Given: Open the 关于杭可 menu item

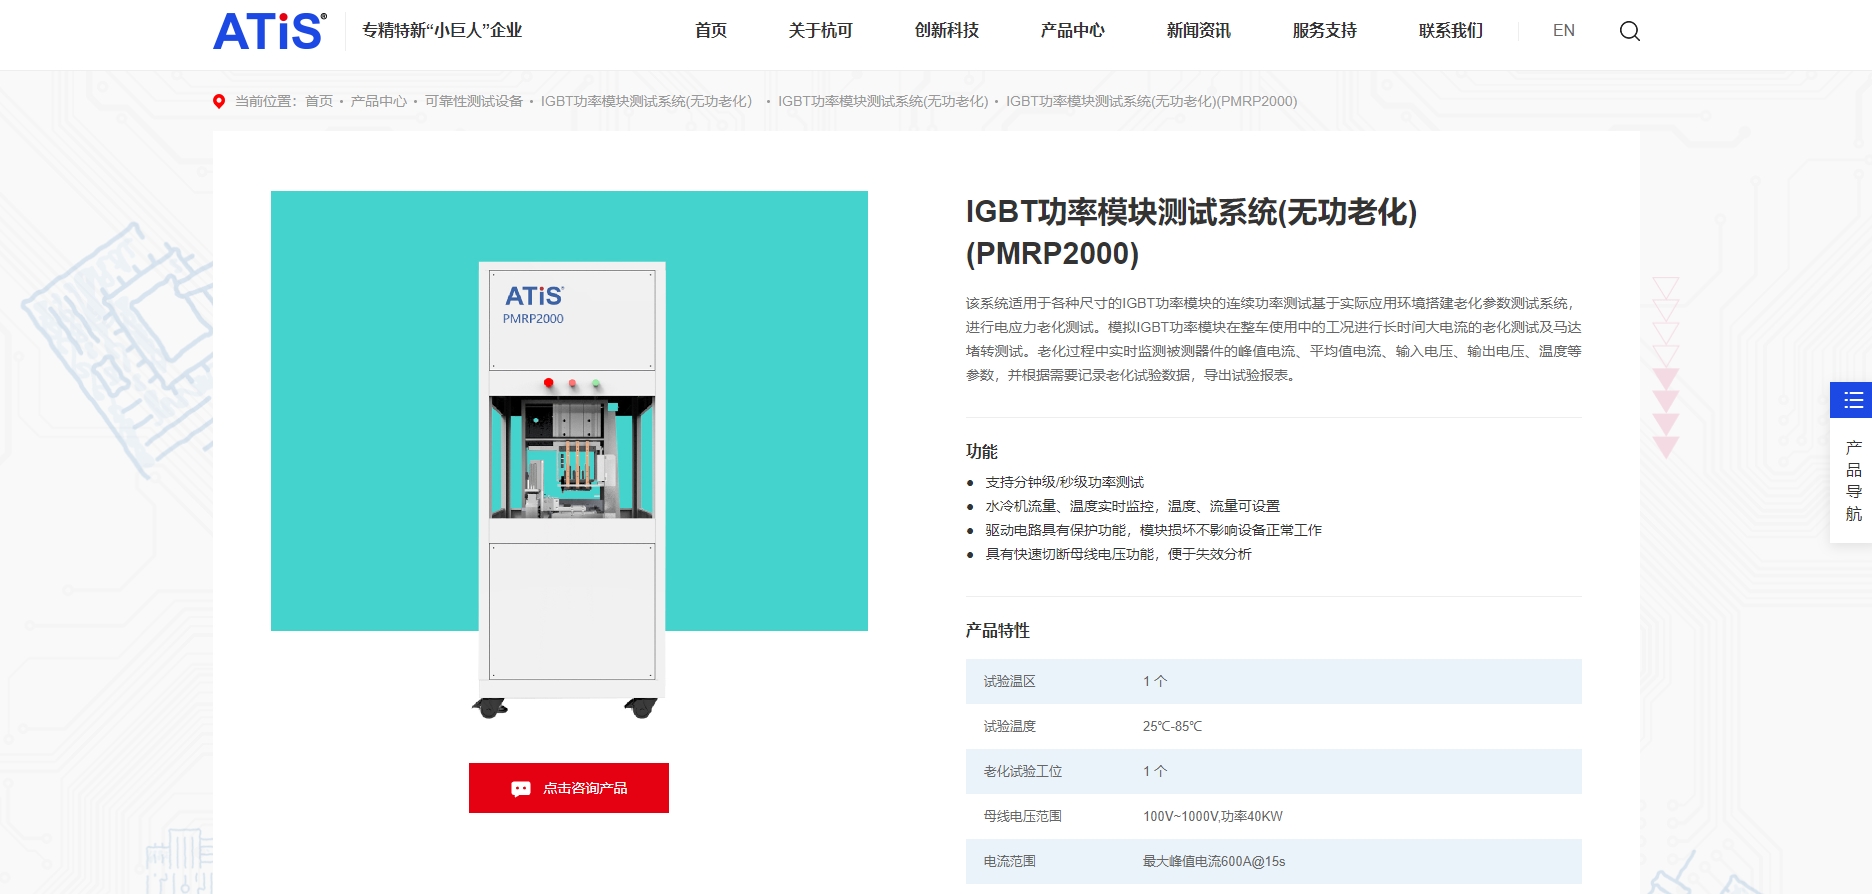Looking at the screenshot, I should pos(820,31).
